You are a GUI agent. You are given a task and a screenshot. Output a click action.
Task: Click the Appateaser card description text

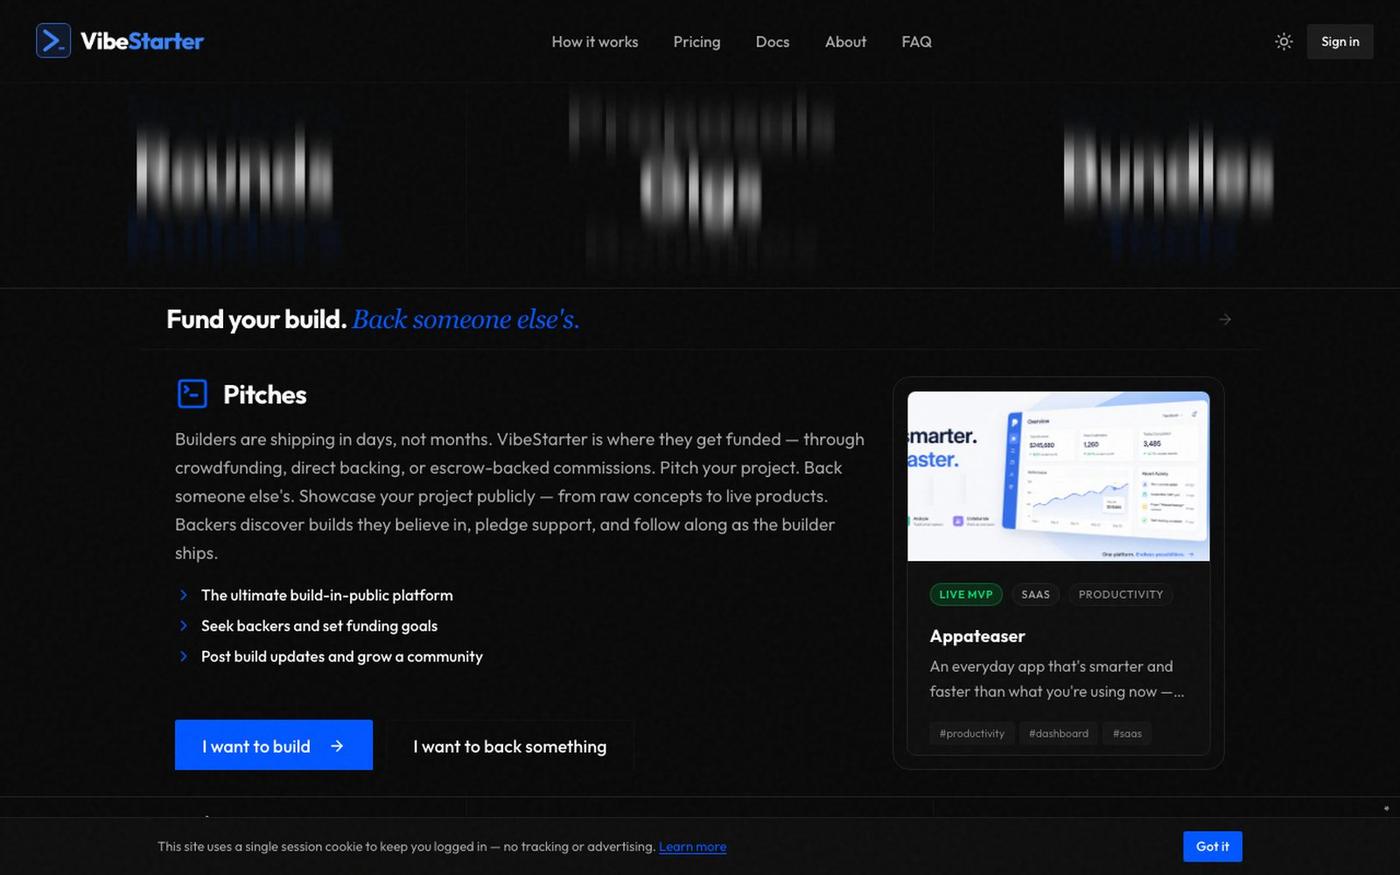1057,679
